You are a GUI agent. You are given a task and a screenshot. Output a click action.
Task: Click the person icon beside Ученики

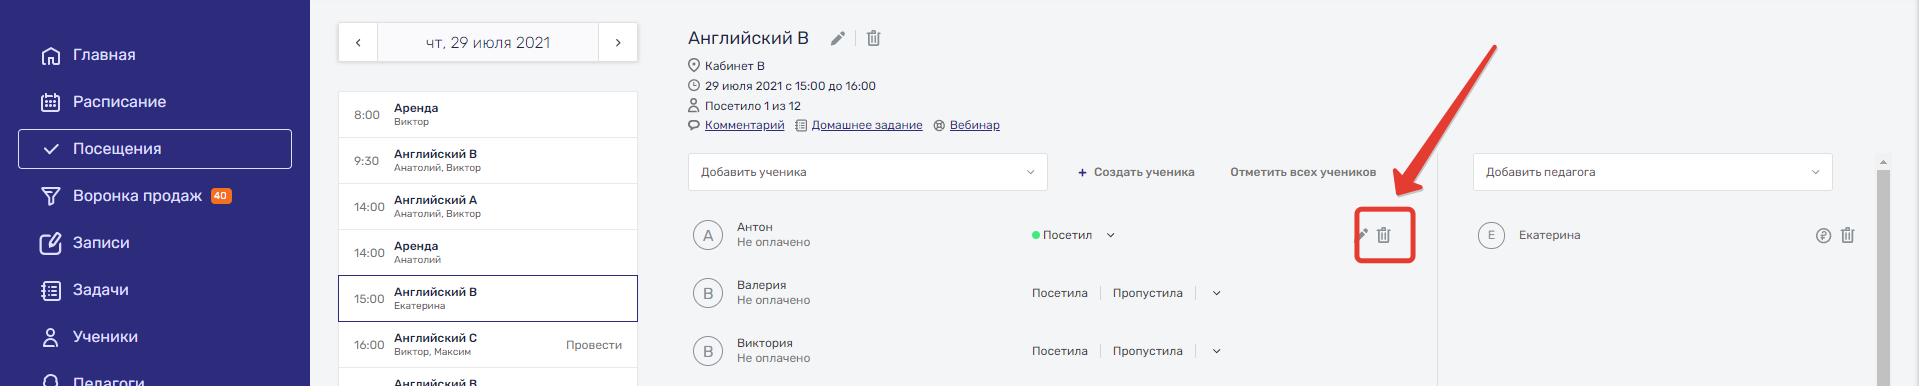pos(50,337)
